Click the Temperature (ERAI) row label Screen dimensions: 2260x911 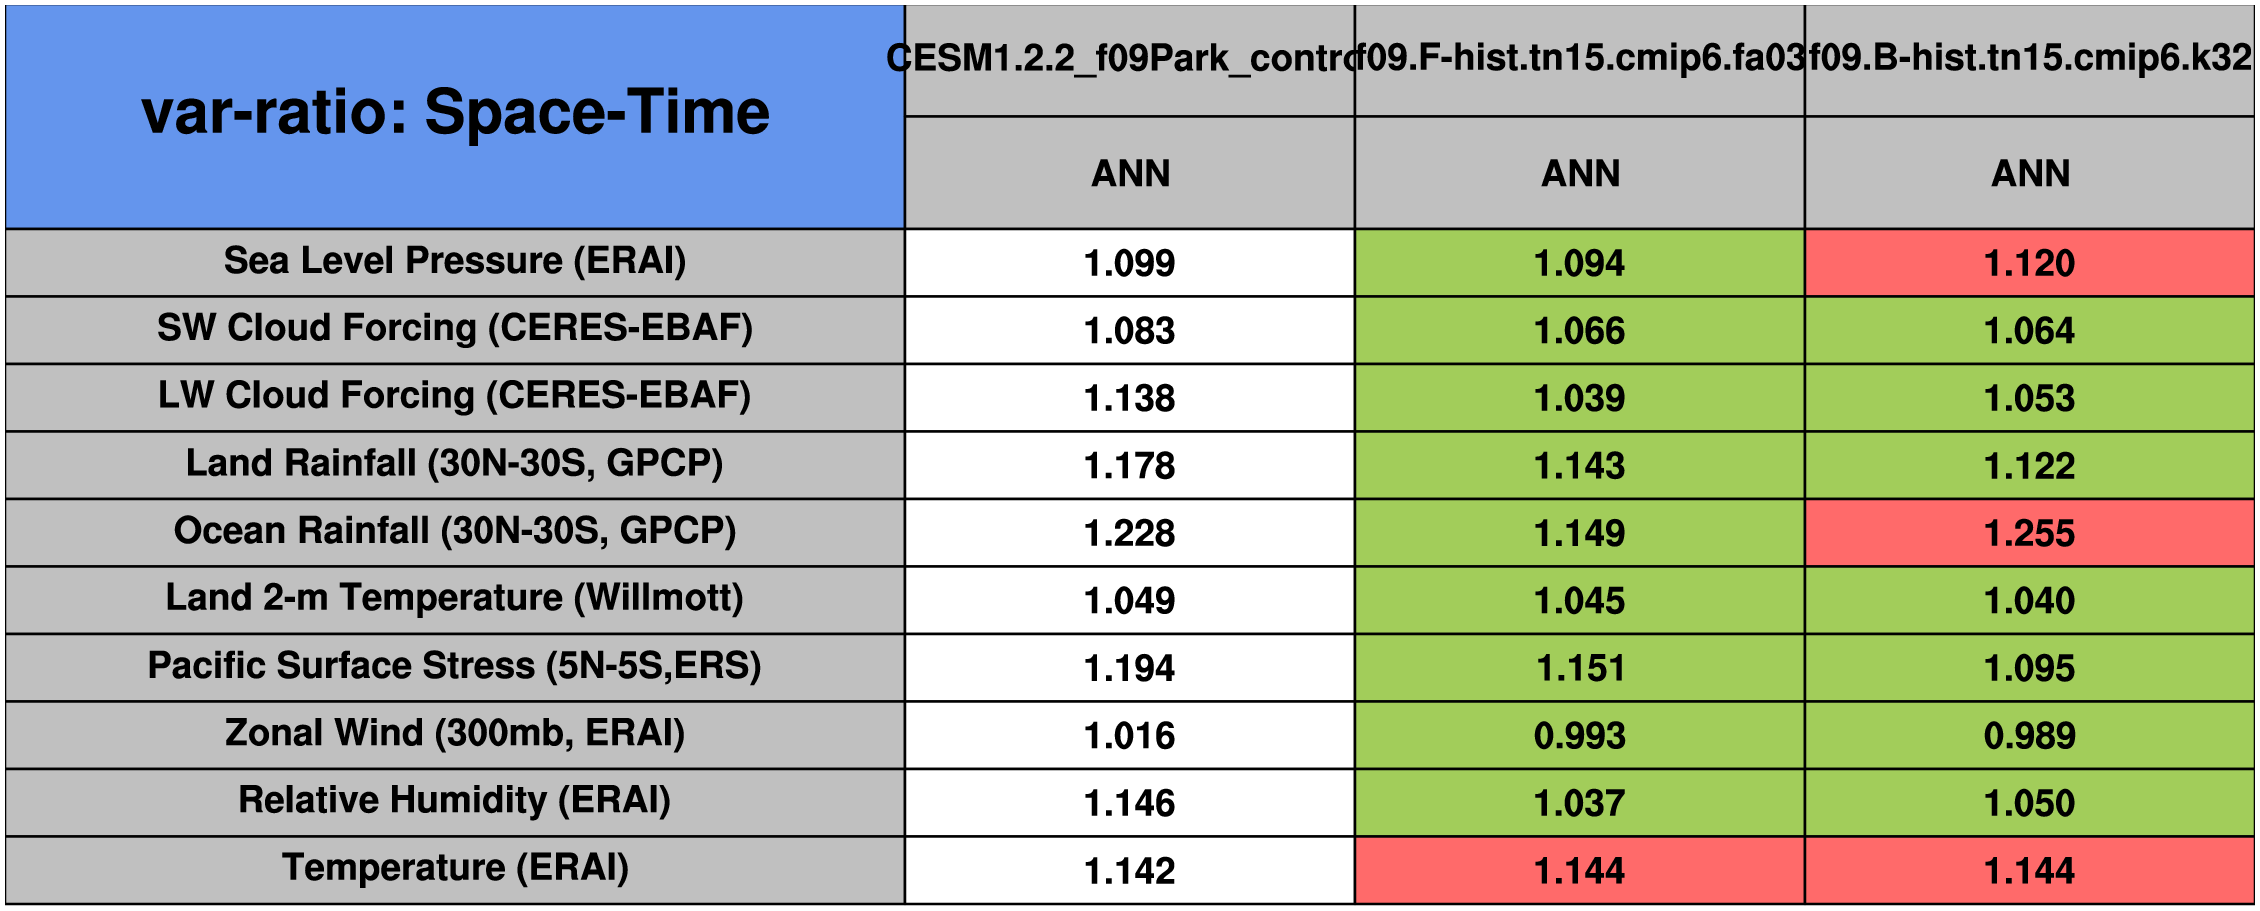(x=455, y=869)
